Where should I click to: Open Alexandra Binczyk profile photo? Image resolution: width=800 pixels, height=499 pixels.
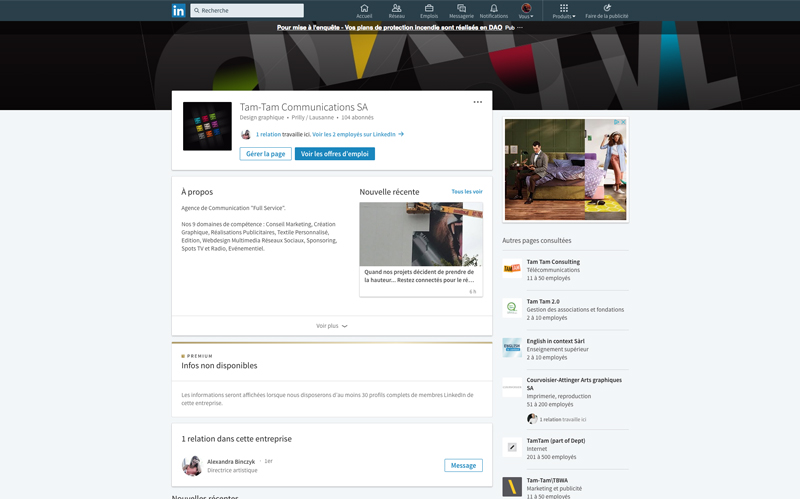pos(192,466)
